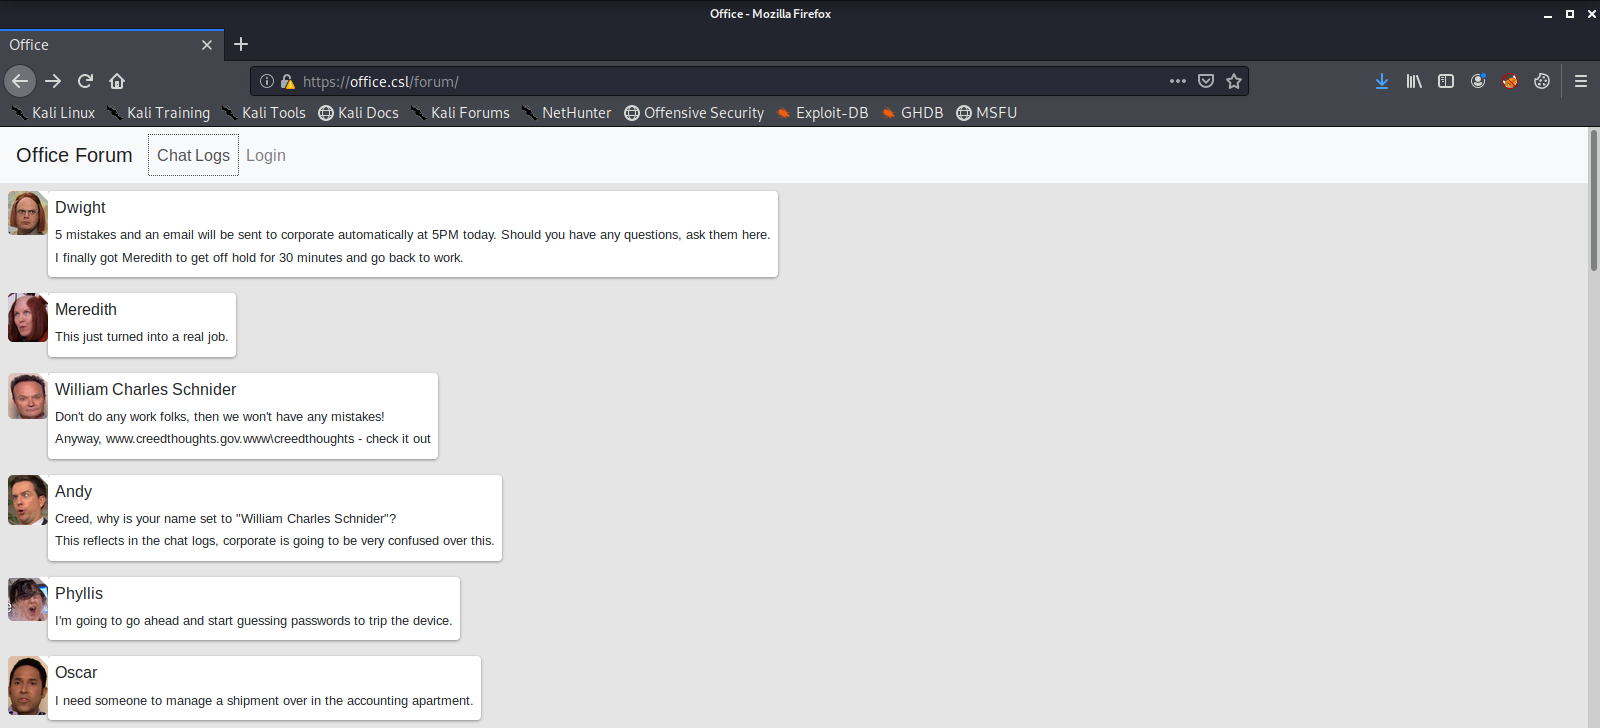The height and width of the screenshot is (728, 1600).
Task: Open Kali Forums bookmark
Action: tap(460, 113)
